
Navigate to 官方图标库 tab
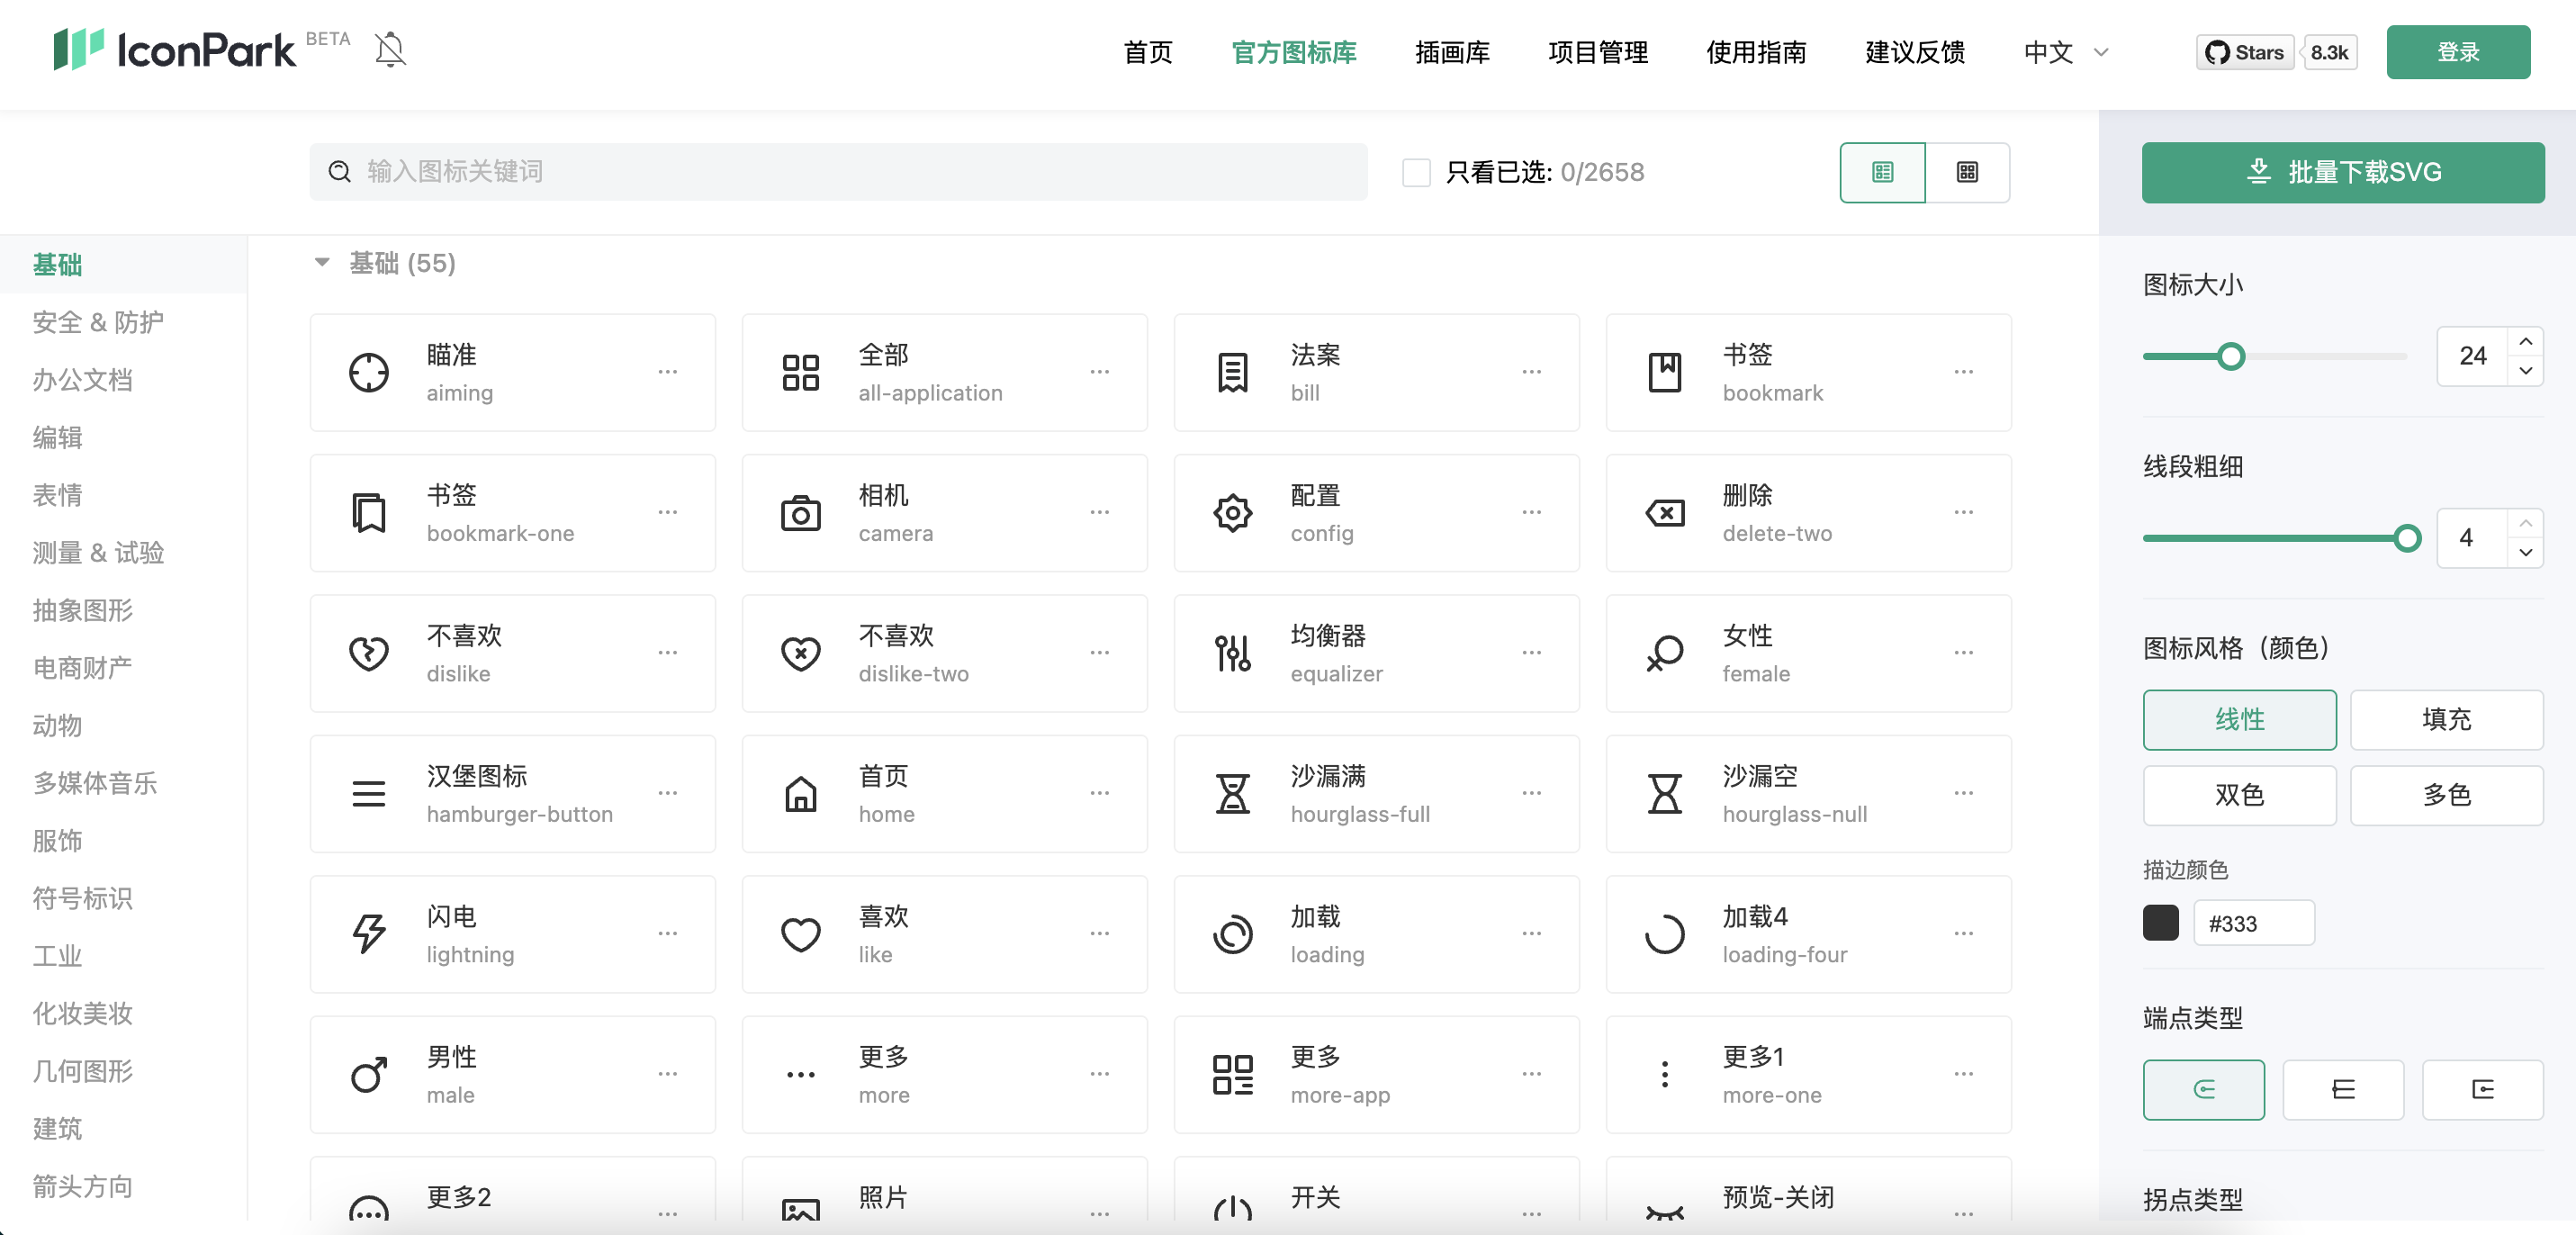coord(1296,52)
